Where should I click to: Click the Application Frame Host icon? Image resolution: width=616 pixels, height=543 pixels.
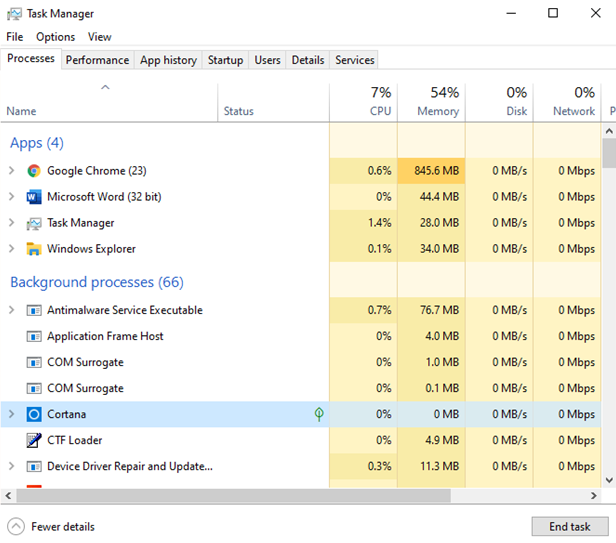click(x=34, y=336)
